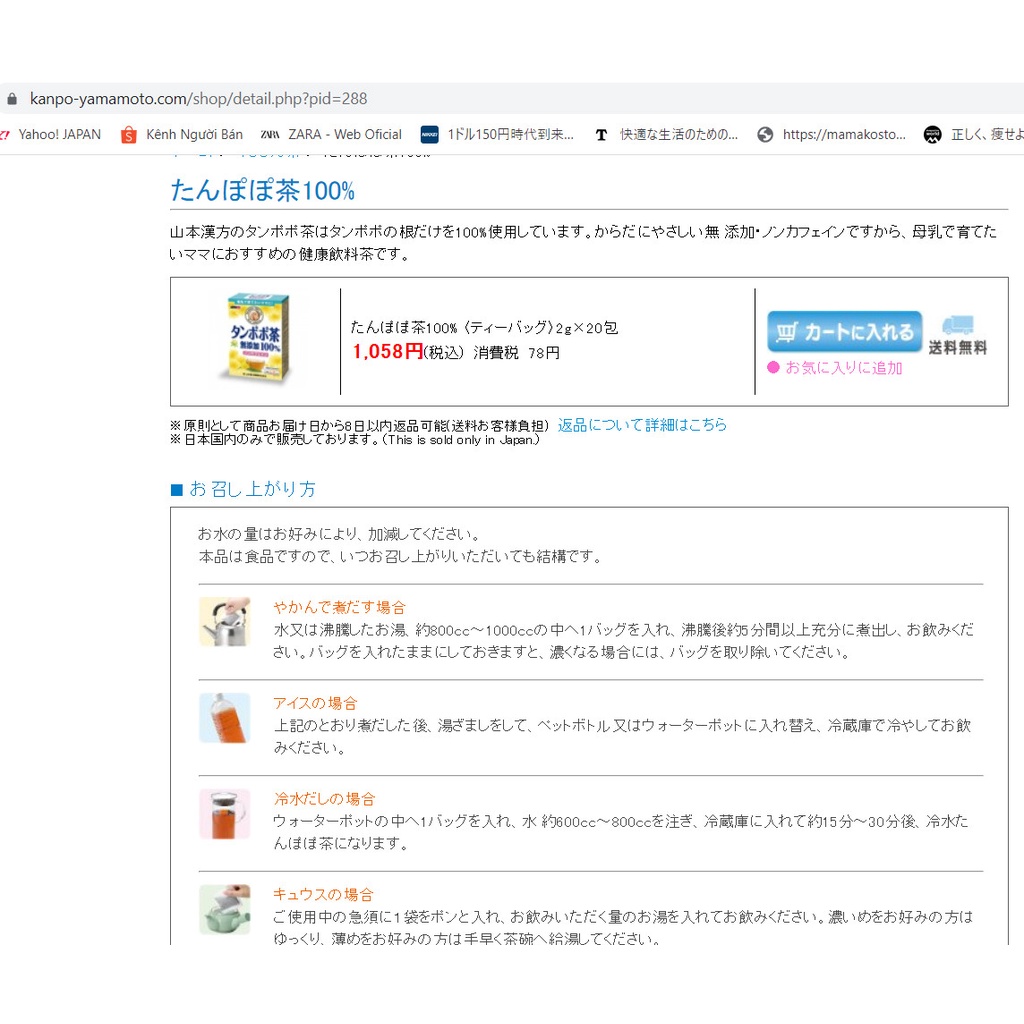Click the T bookmark favicon
The image size is (1024, 1024).
pos(601,135)
